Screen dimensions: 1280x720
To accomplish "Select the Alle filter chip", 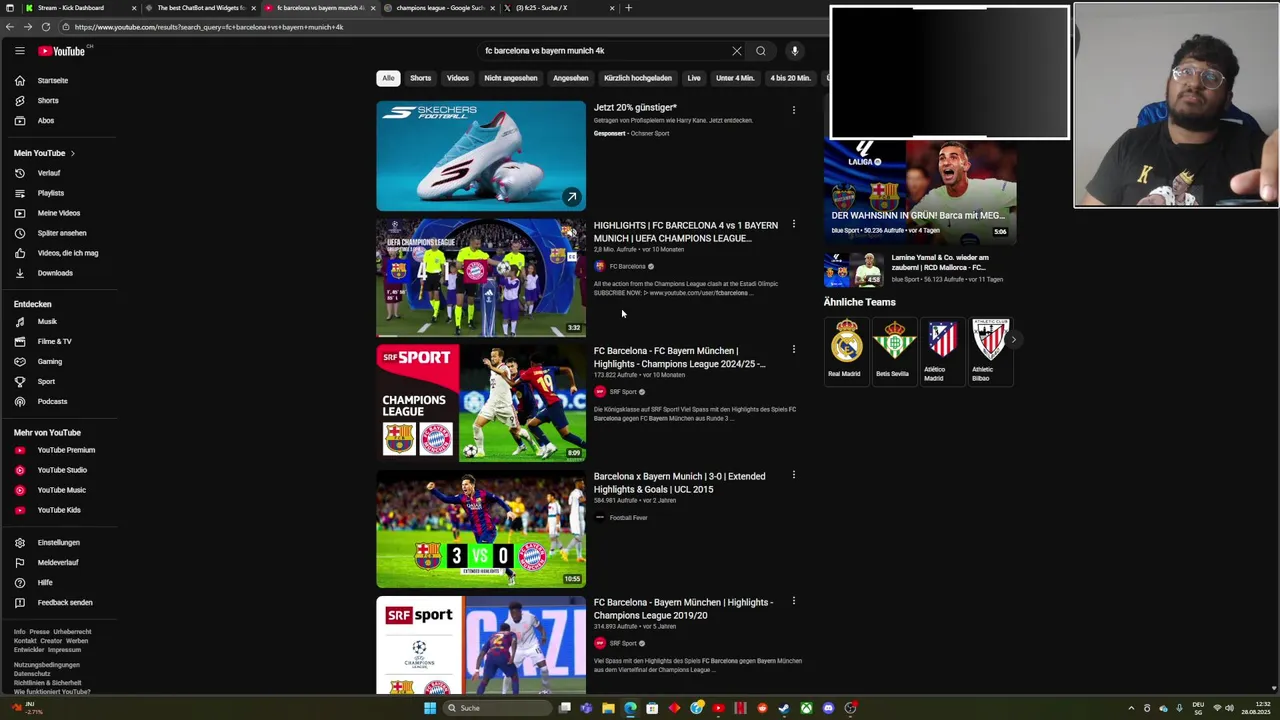I will click(388, 78).
